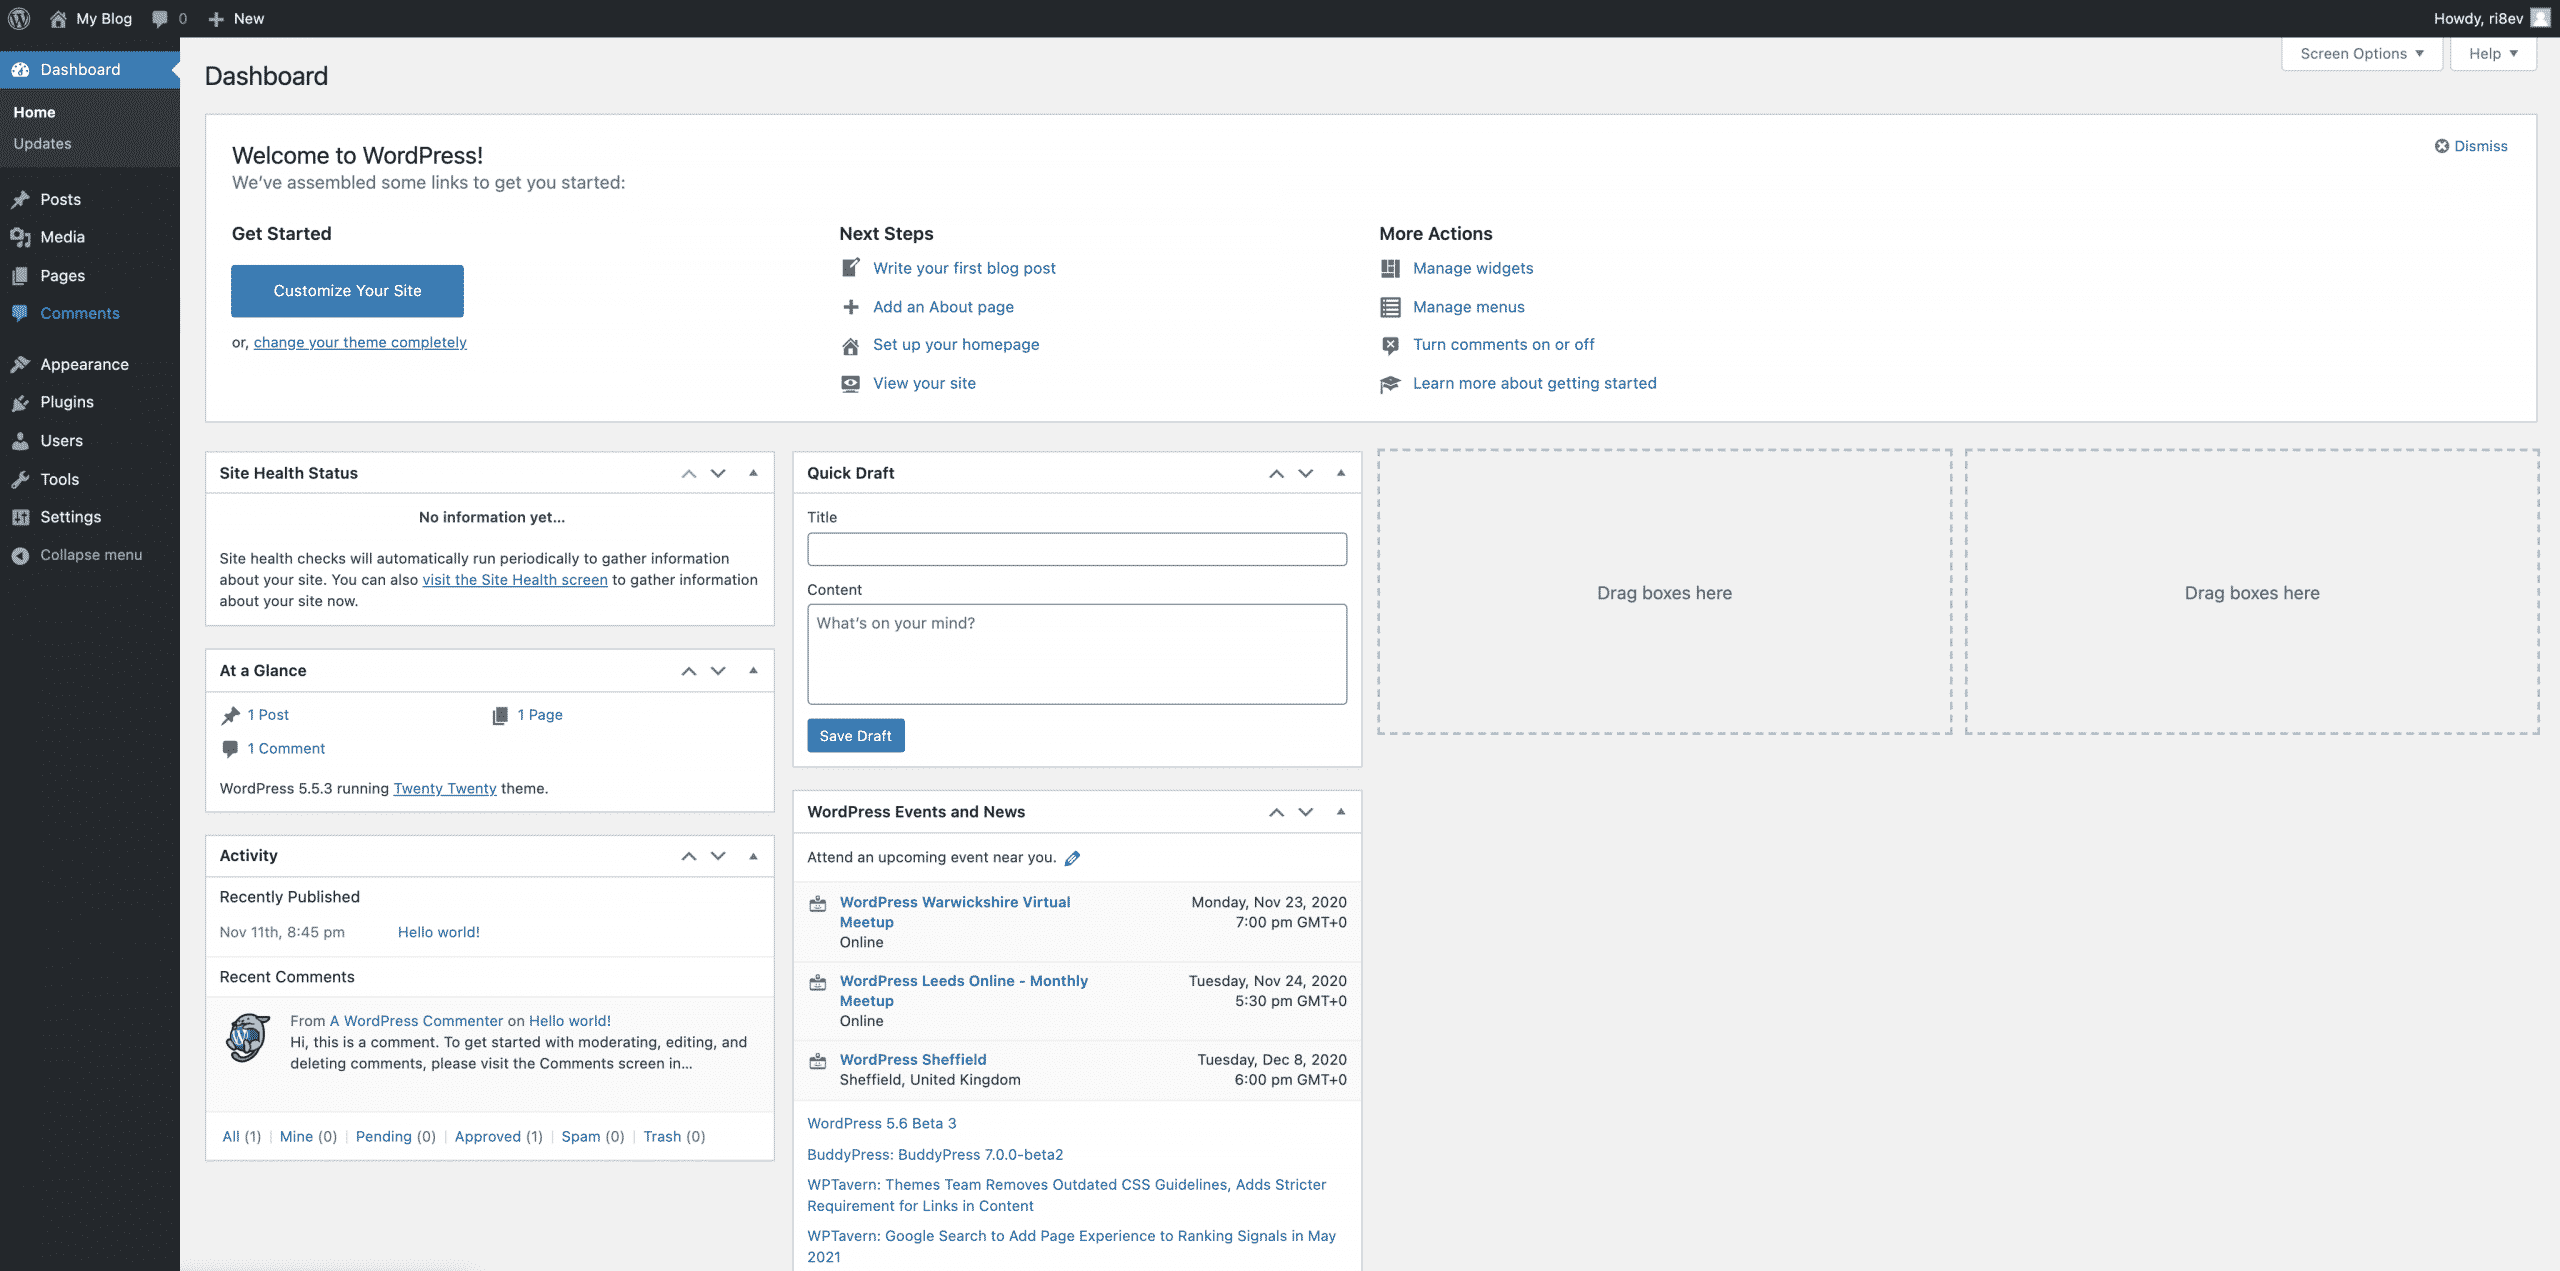Toggle the WordPress Events and News panel
2560x1271 pixels.
(1341, 812)
